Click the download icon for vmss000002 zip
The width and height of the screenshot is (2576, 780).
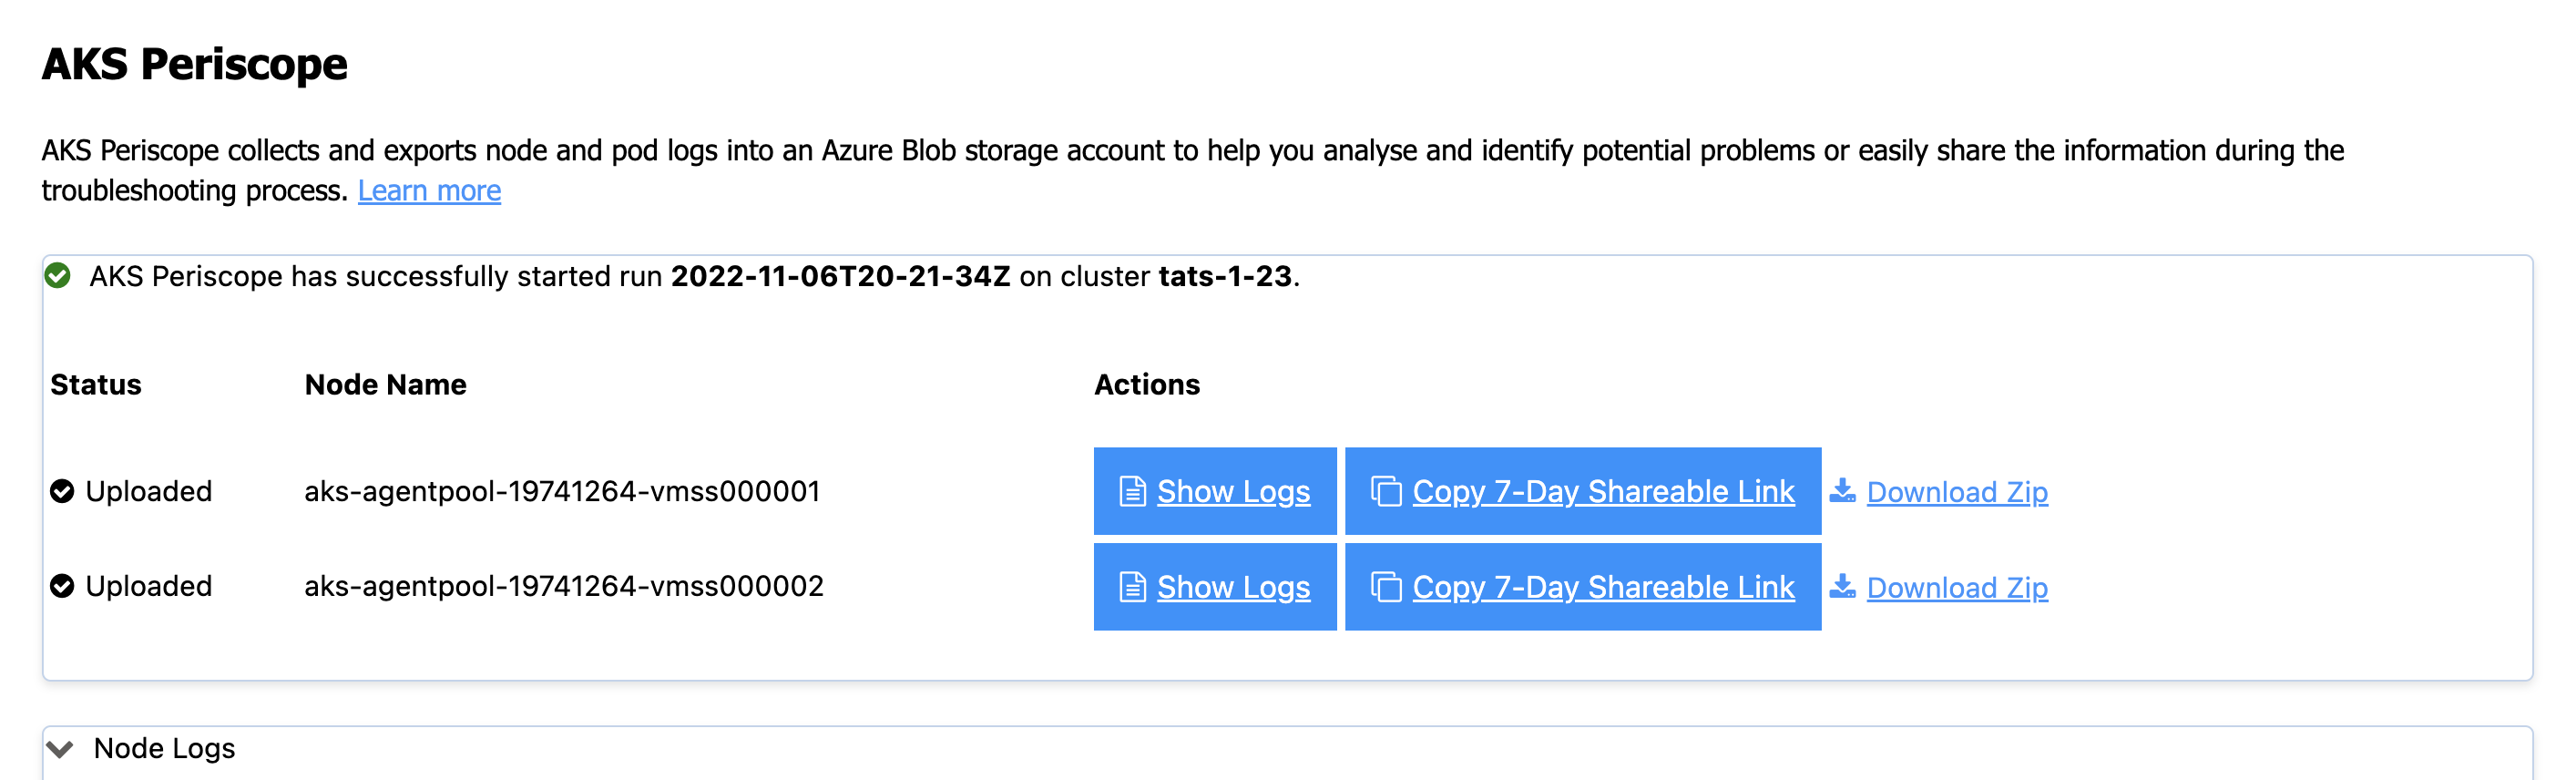pyautogui.click(x=1842, y=586)
